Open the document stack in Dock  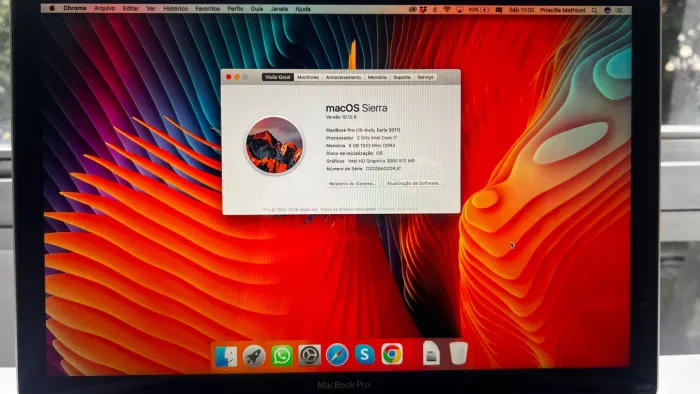click(x=431, y=353)
